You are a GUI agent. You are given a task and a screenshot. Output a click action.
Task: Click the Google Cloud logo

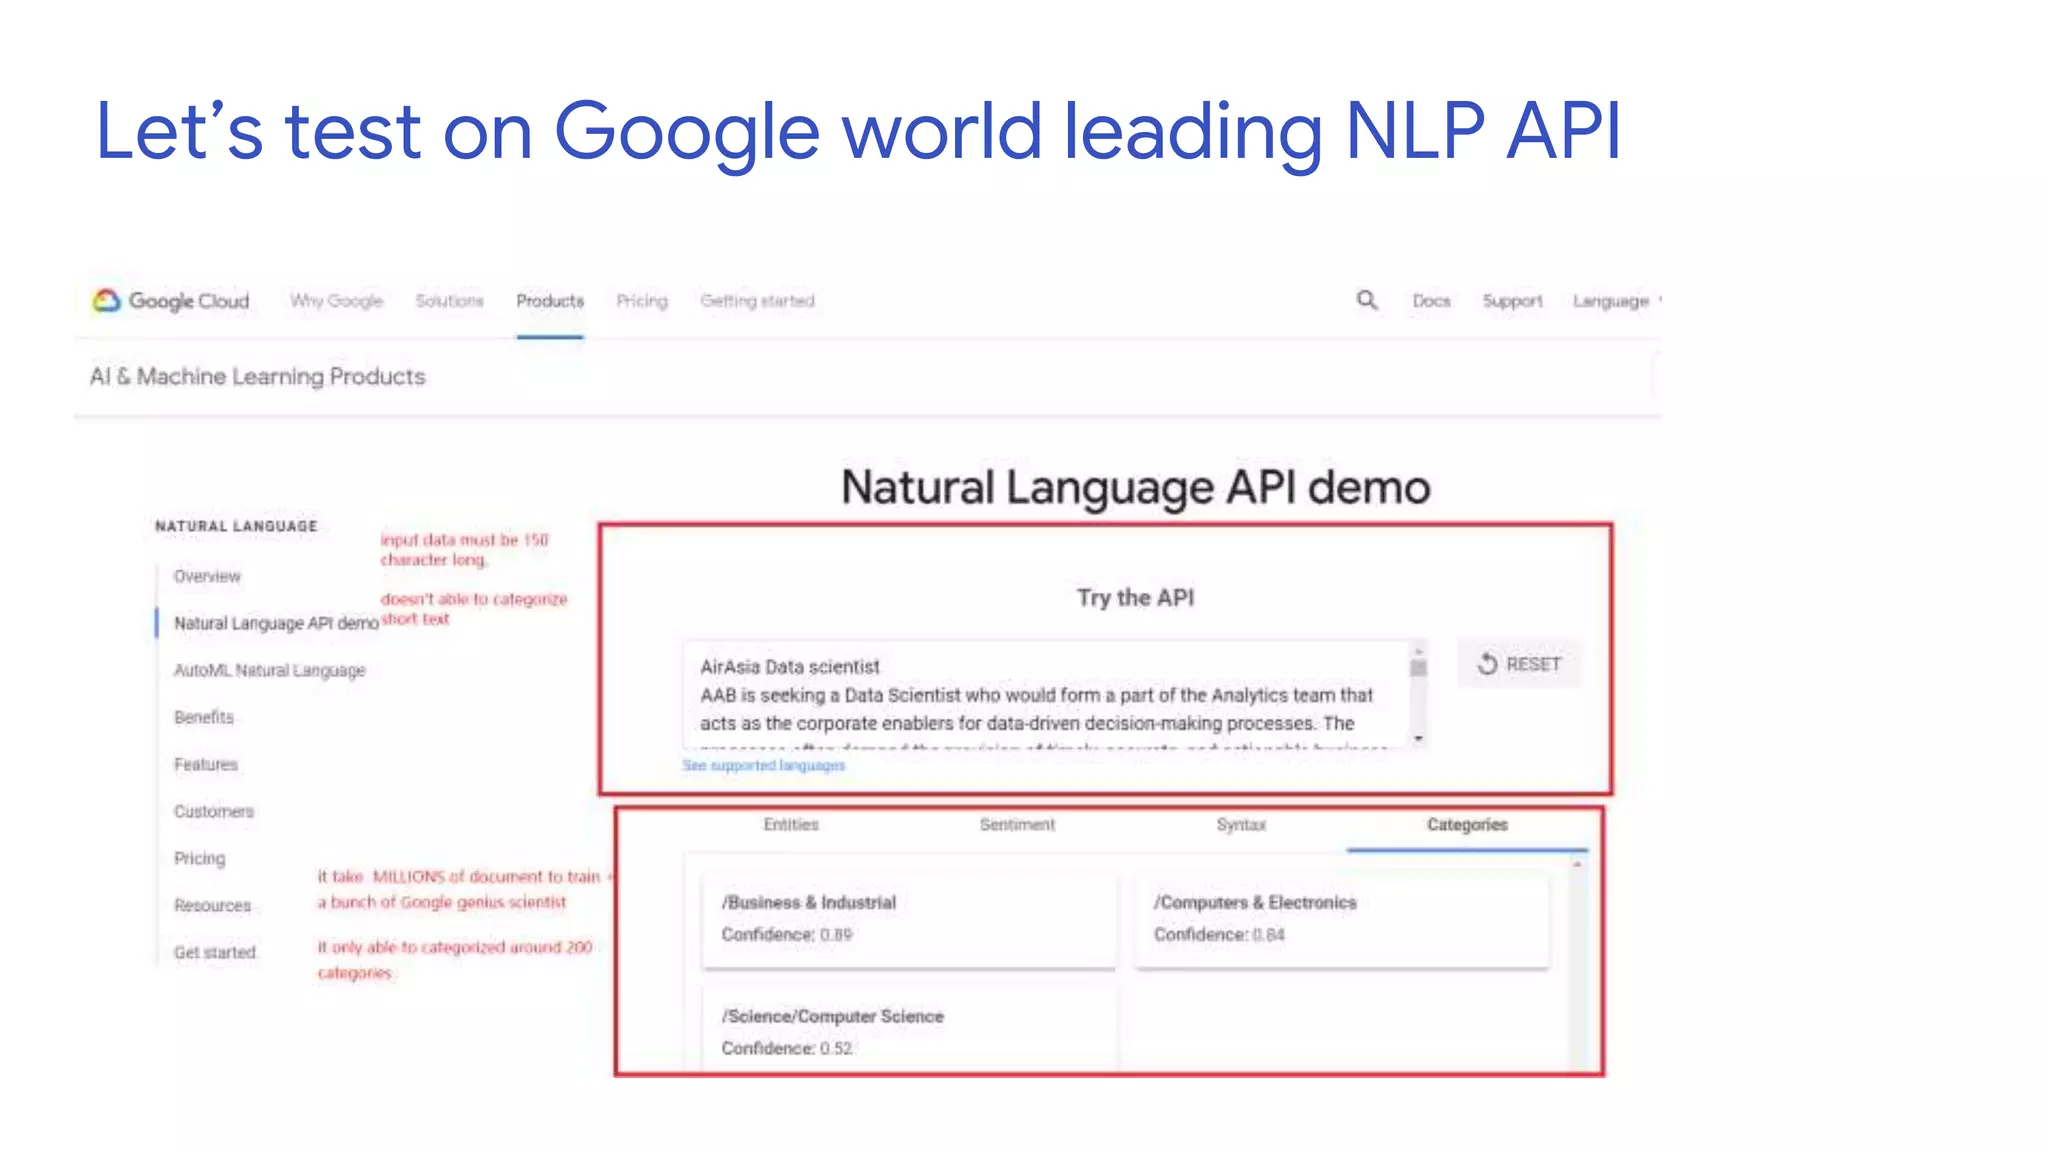[171, 301]
